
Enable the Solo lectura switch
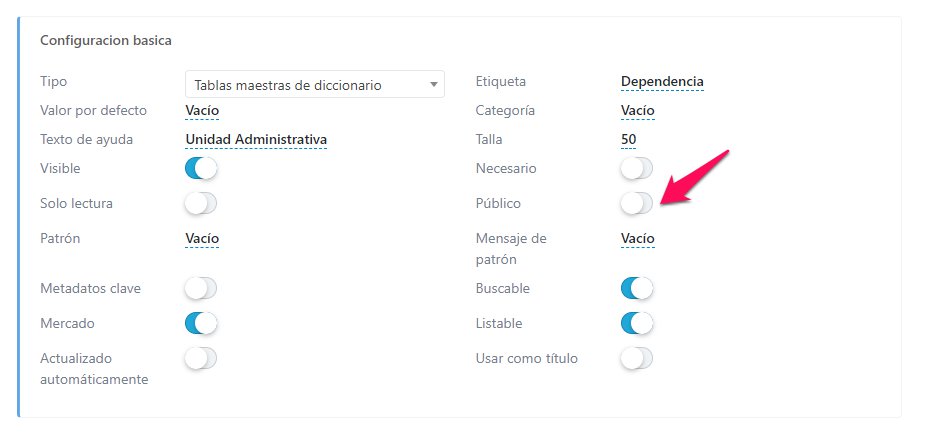[x=201, y=203]
